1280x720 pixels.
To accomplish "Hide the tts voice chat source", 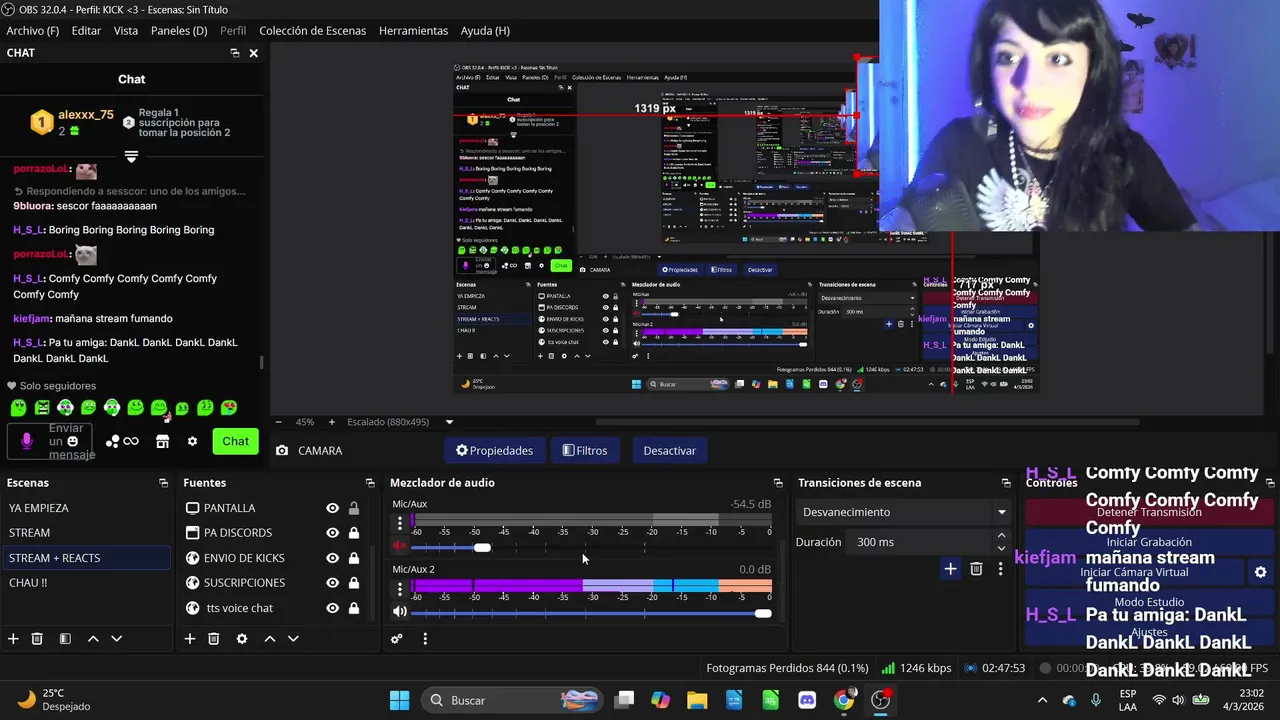I will pyautogui.click(x=332, y=608).
